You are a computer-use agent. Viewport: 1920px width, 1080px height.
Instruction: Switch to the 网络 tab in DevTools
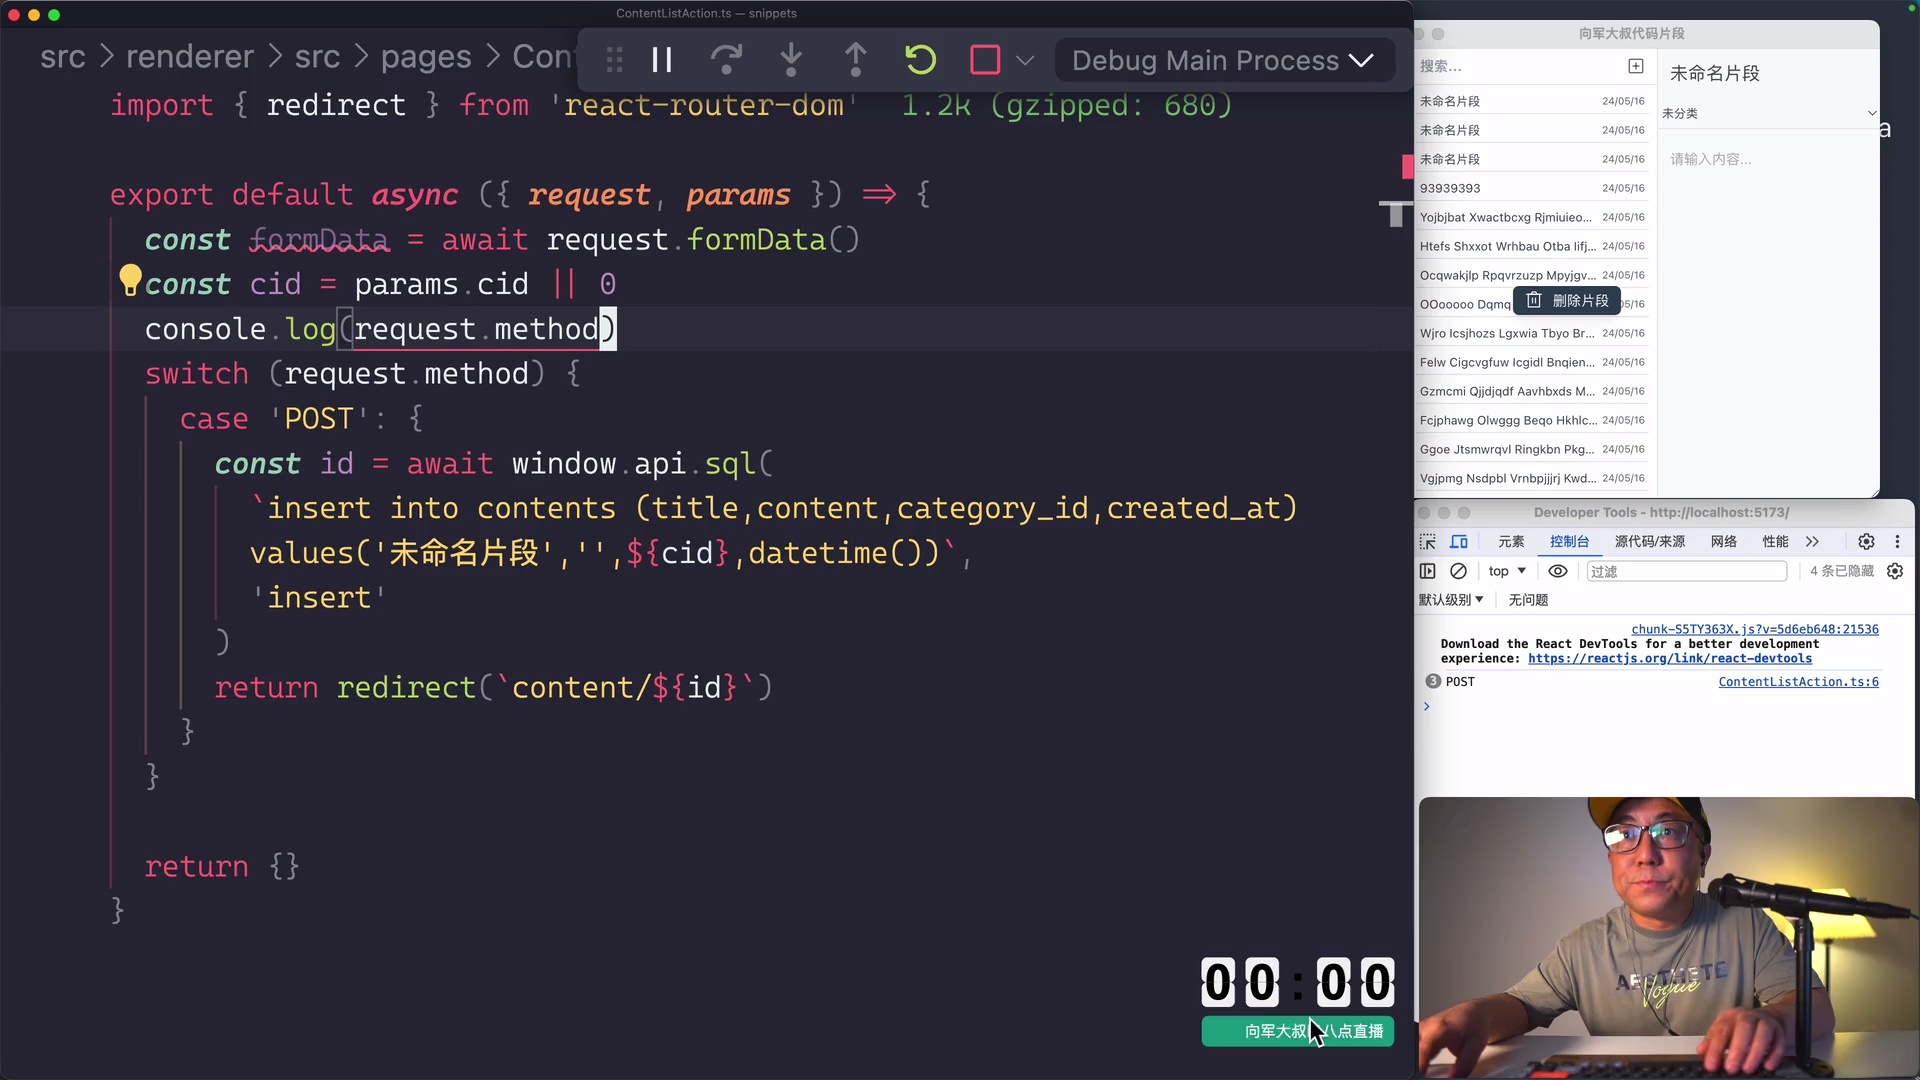(x=1723, y=541)
